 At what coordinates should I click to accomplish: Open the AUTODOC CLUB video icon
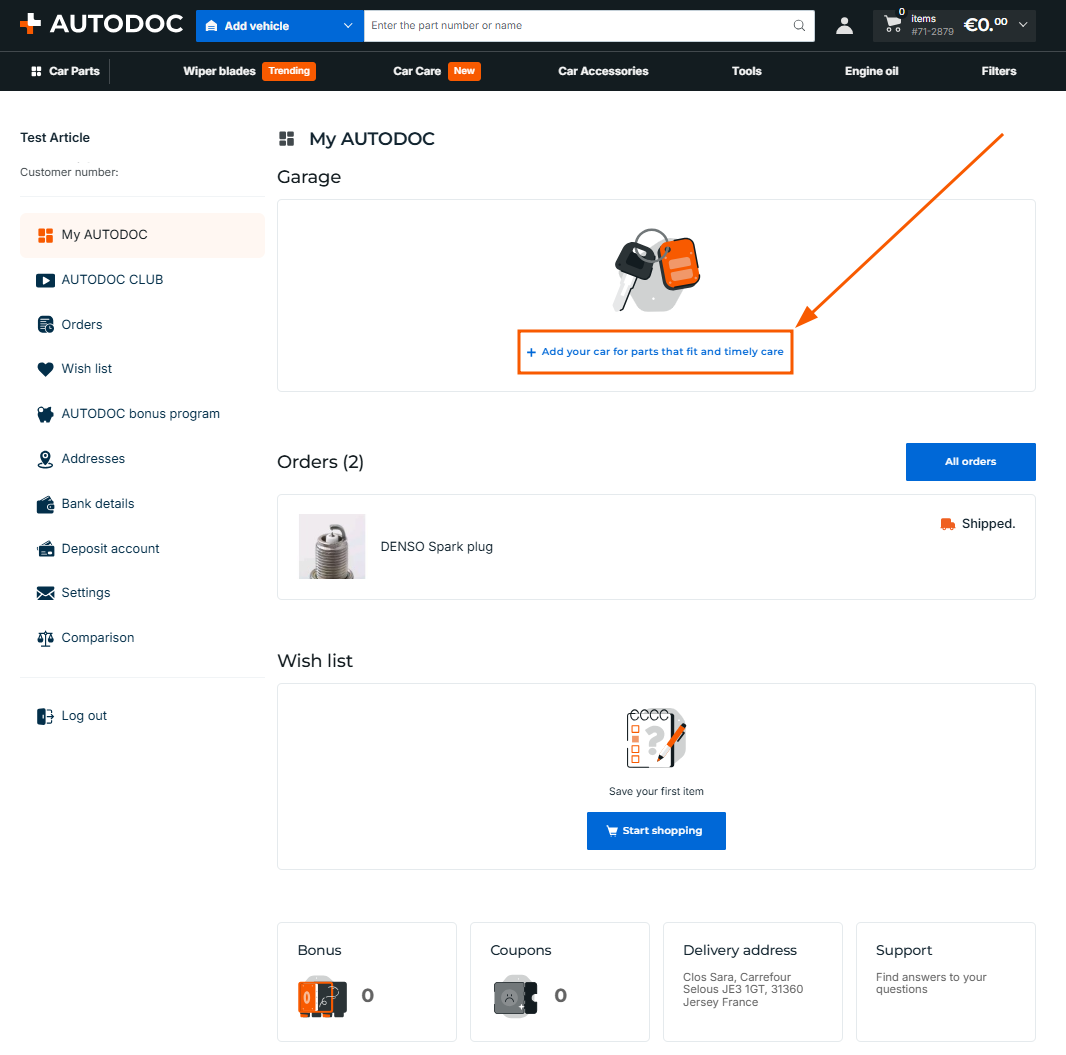(x=46, y=280)
